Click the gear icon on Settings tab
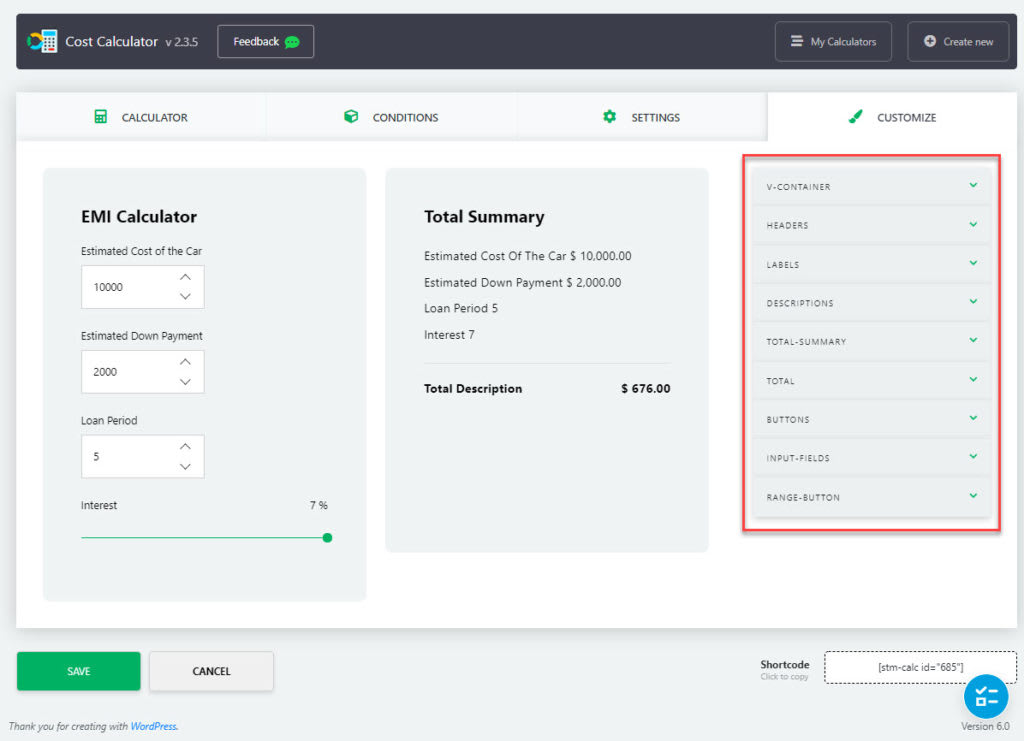Image resolution: width=1024 pixels, height=741 pixels. (610, 117)
